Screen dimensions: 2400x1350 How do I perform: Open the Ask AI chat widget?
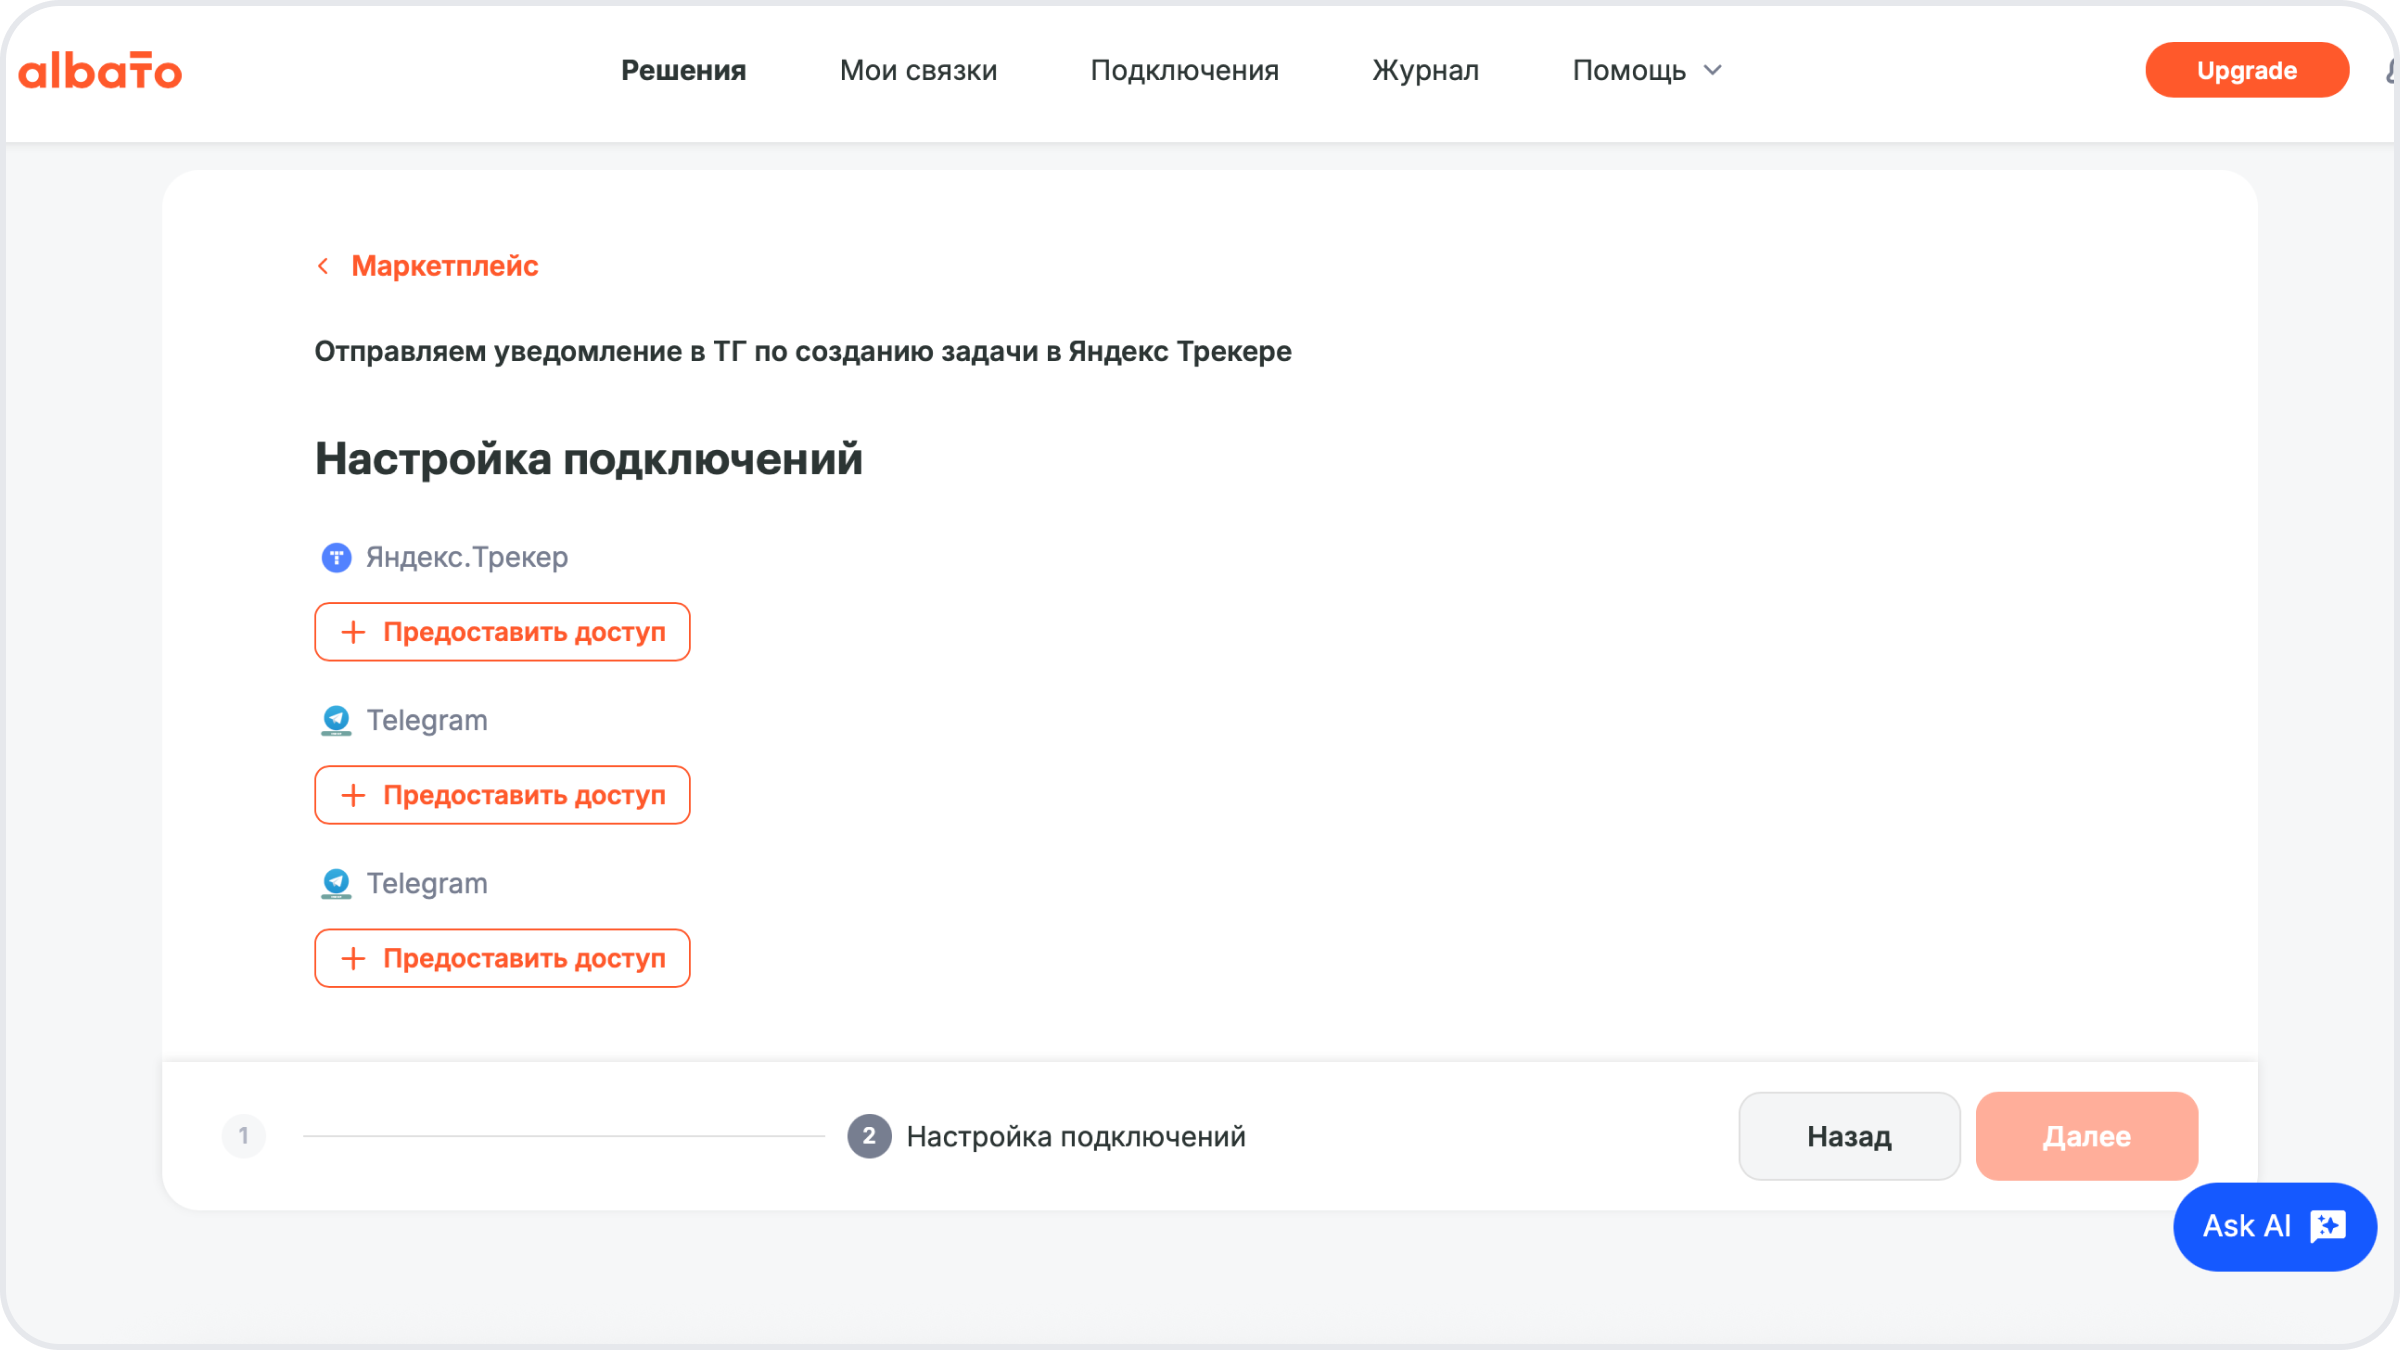2274,1226
